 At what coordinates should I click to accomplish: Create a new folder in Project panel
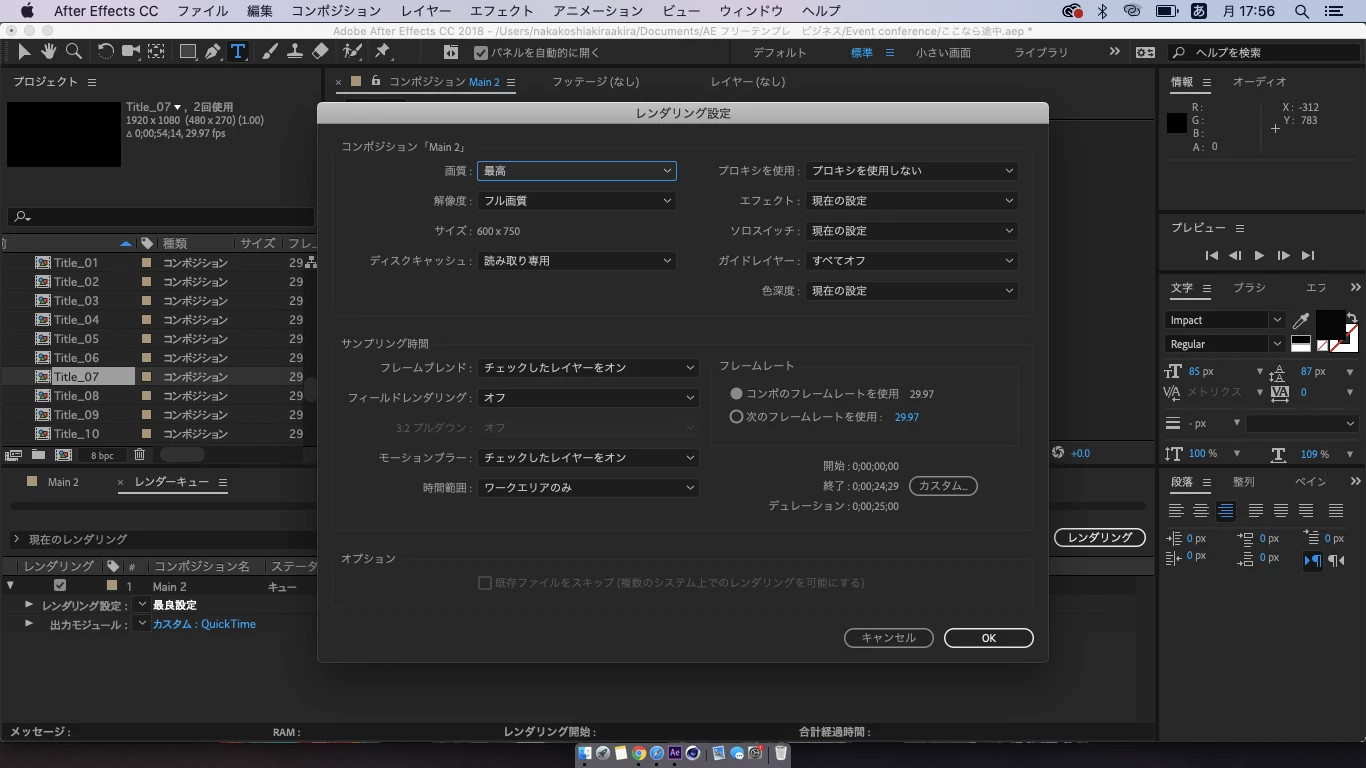click(x=38, y=455)
